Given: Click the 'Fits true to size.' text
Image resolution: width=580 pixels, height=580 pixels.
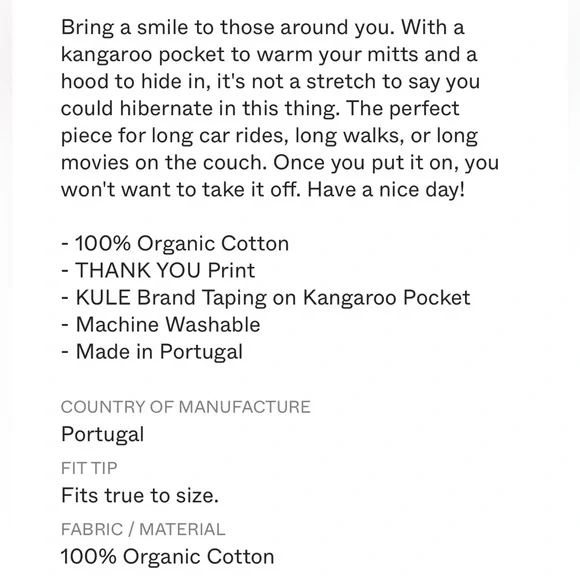Looking at the screenshot, I should coord(140,495).
